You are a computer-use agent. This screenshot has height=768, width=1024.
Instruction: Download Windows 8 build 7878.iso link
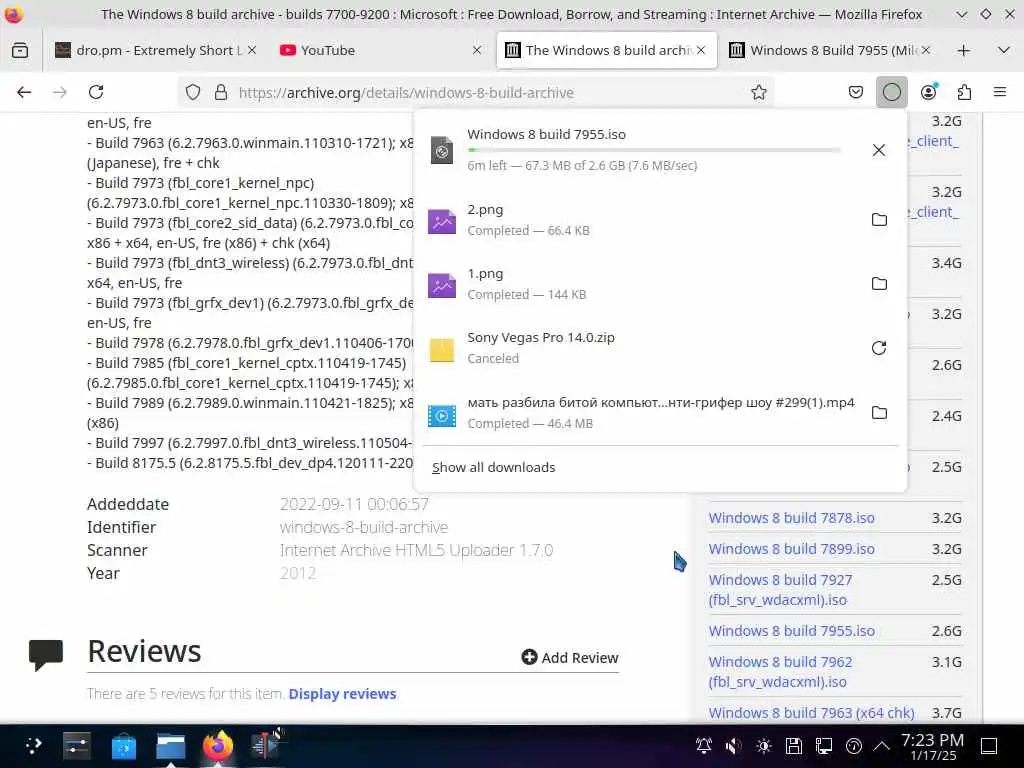pos(792,518)
